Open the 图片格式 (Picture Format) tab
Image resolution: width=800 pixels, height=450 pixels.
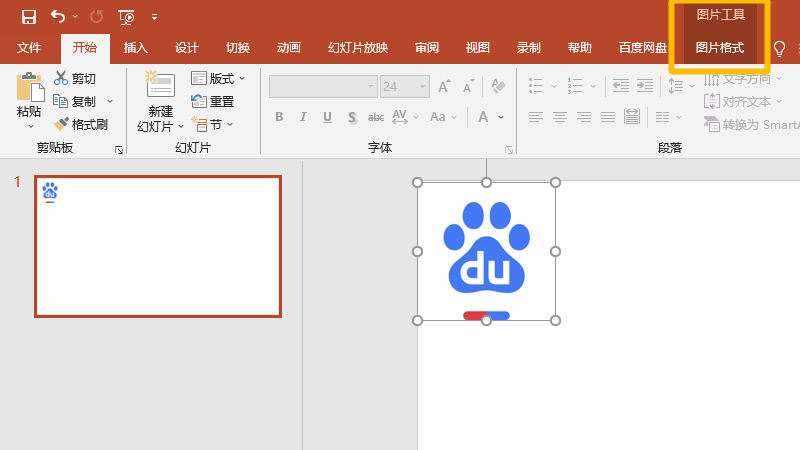[x=719, y=48]
